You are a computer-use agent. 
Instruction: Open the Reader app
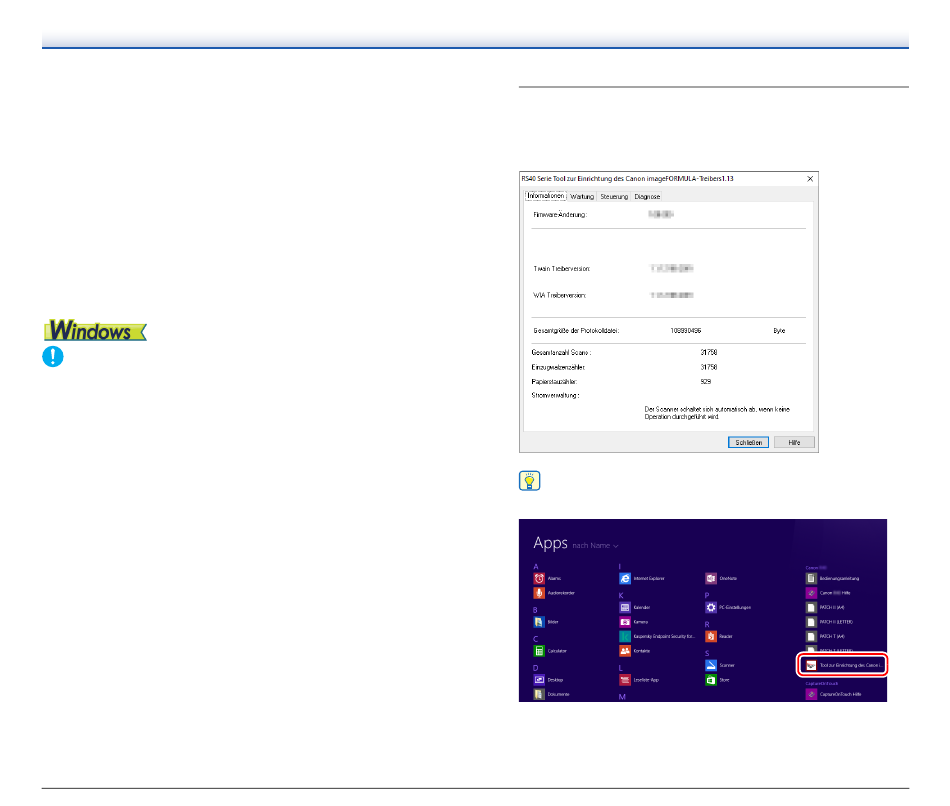[x=711, y=636]
